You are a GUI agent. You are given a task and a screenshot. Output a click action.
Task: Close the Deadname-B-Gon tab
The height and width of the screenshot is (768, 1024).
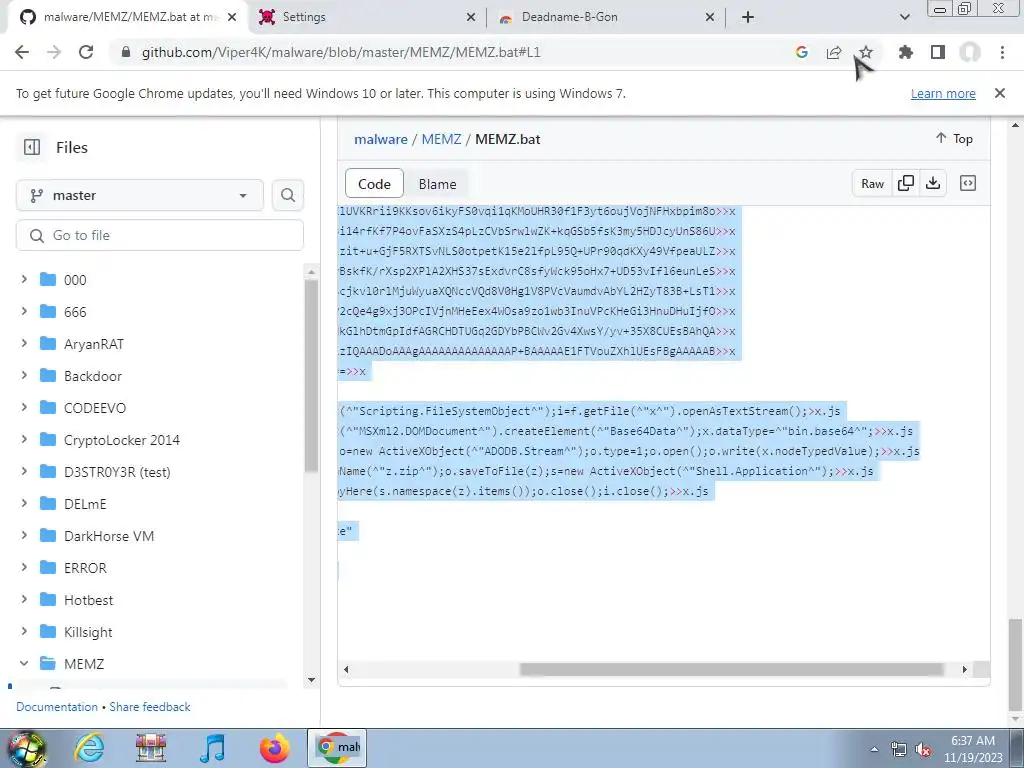coord(710,17)
